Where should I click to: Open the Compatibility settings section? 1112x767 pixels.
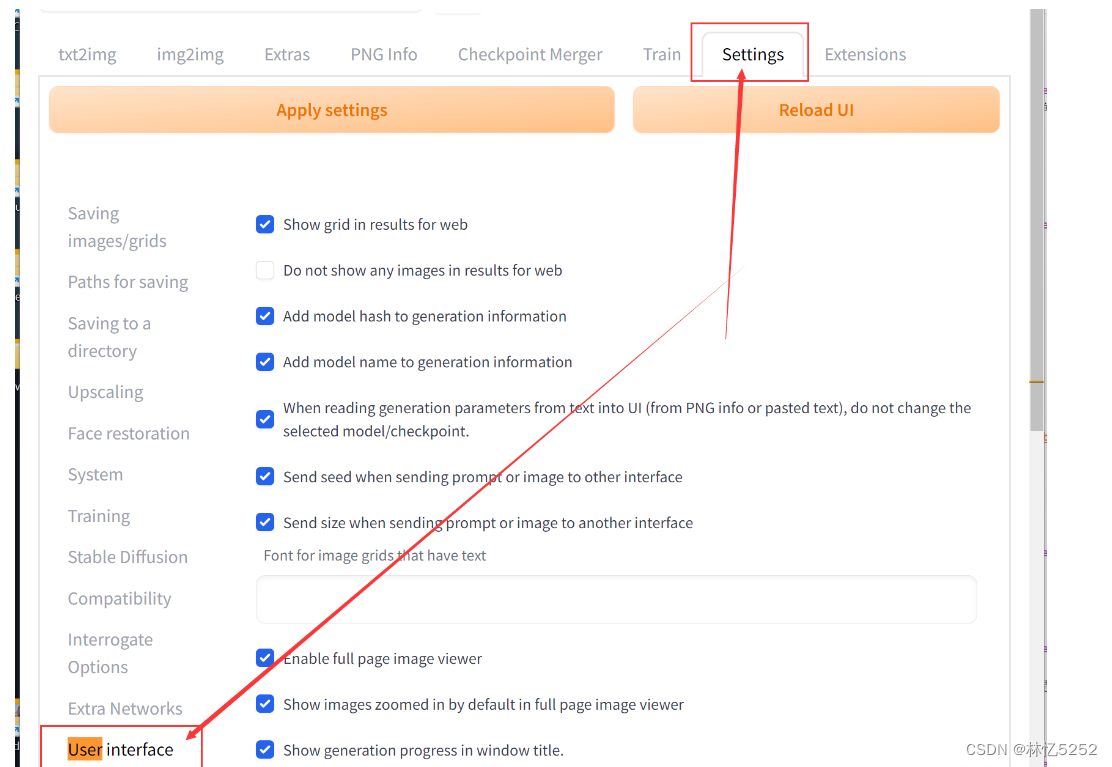119,598
